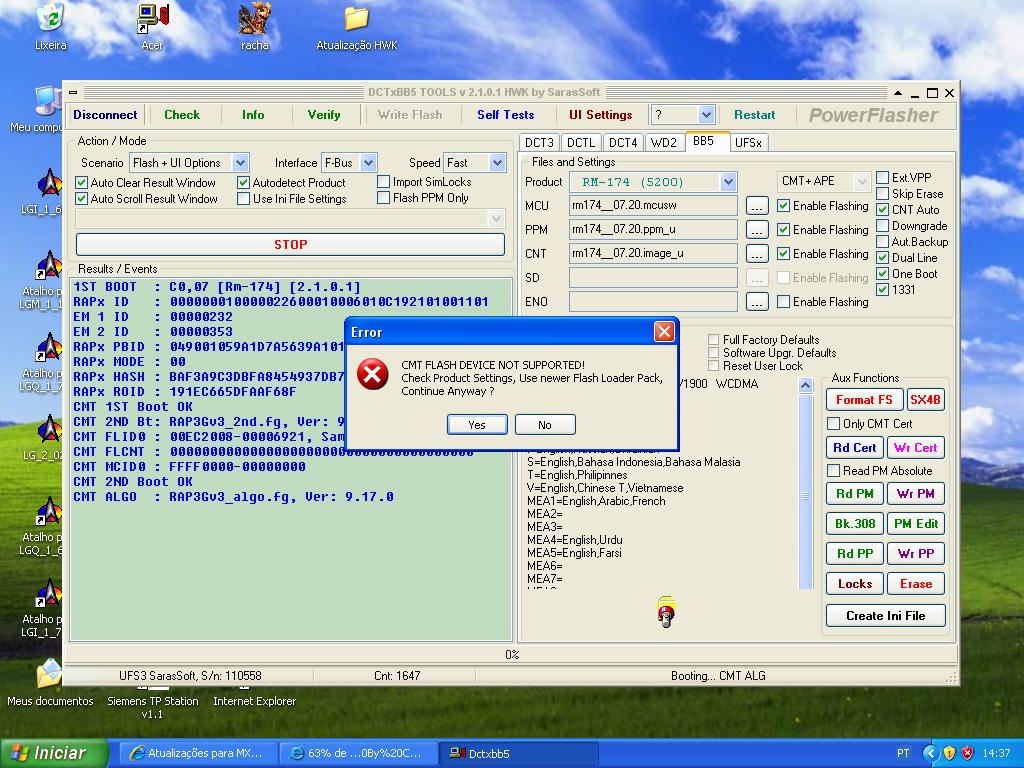Screen dimensions: 1024x768
Task: Open the racha desktop icon
Action: [254, 20]
